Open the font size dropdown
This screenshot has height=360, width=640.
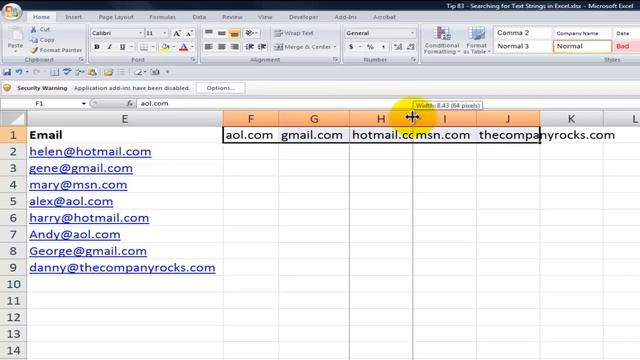[164, 33]
